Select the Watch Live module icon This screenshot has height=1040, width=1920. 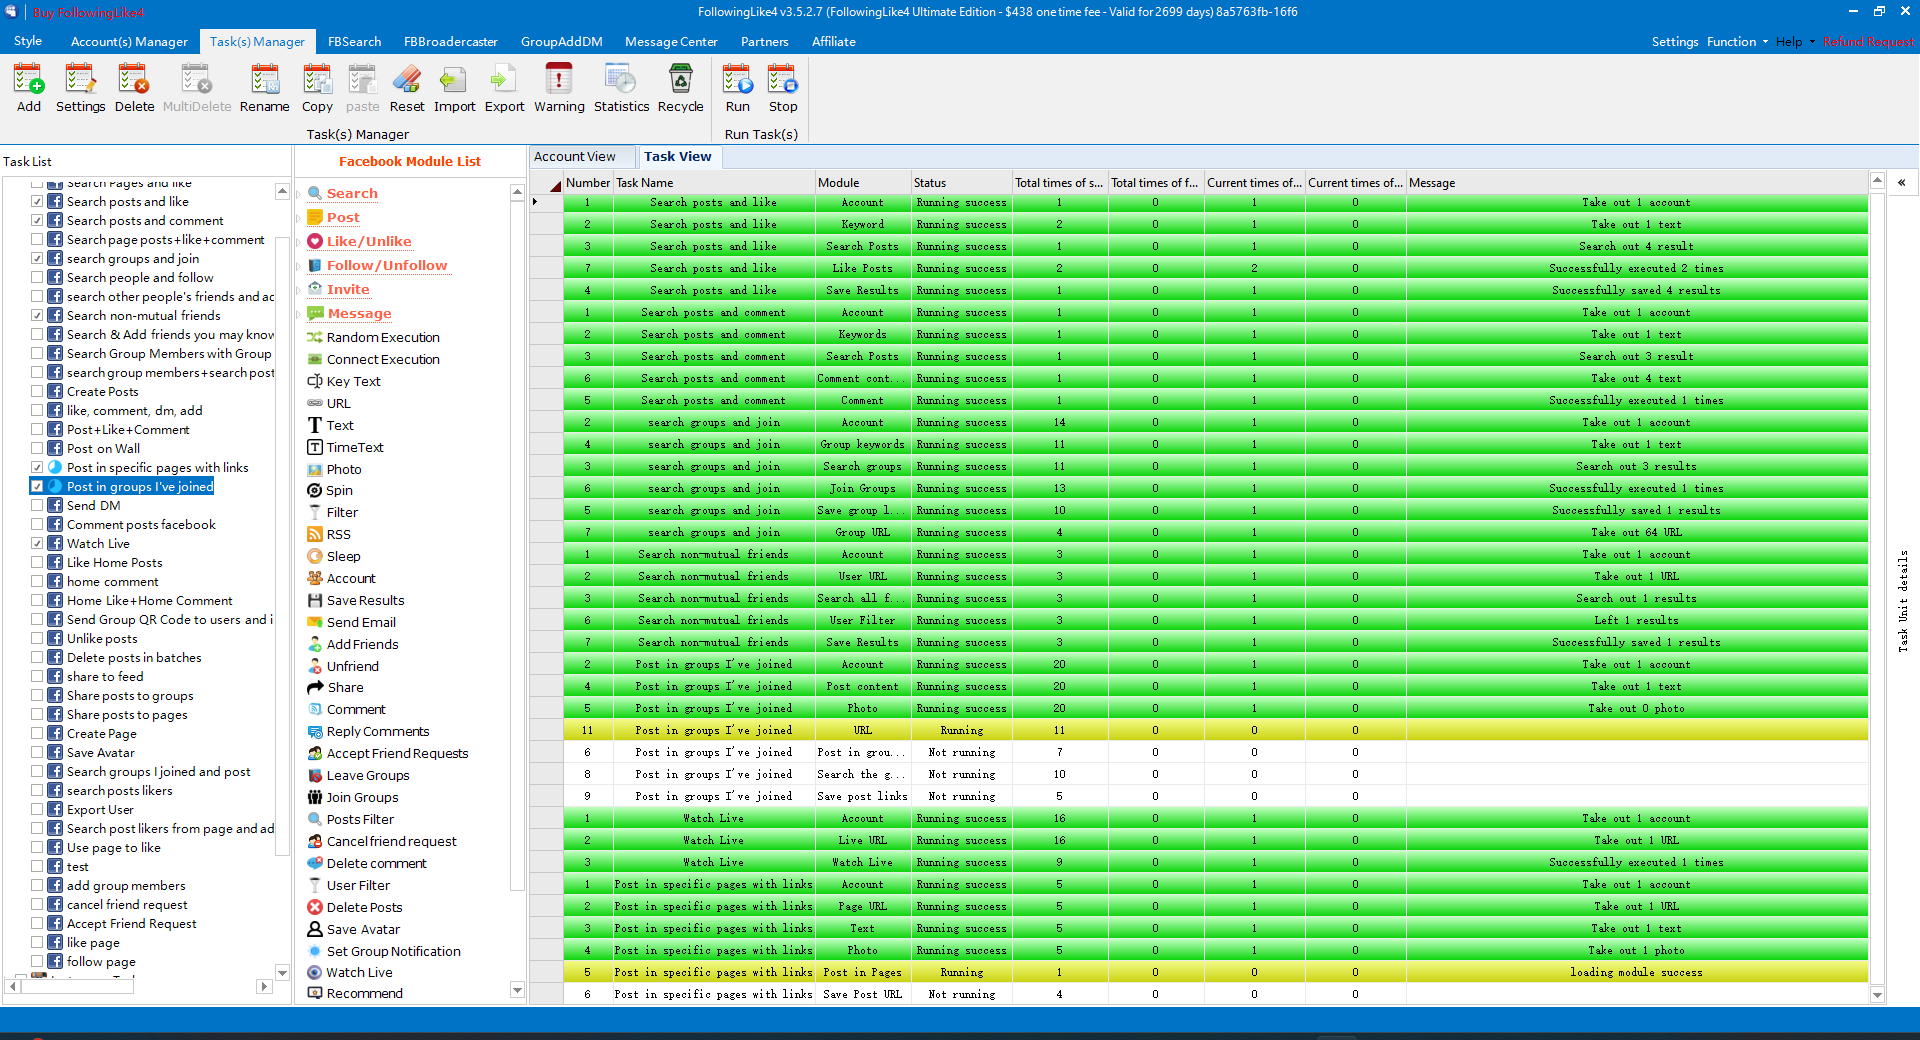coord(315,972)
